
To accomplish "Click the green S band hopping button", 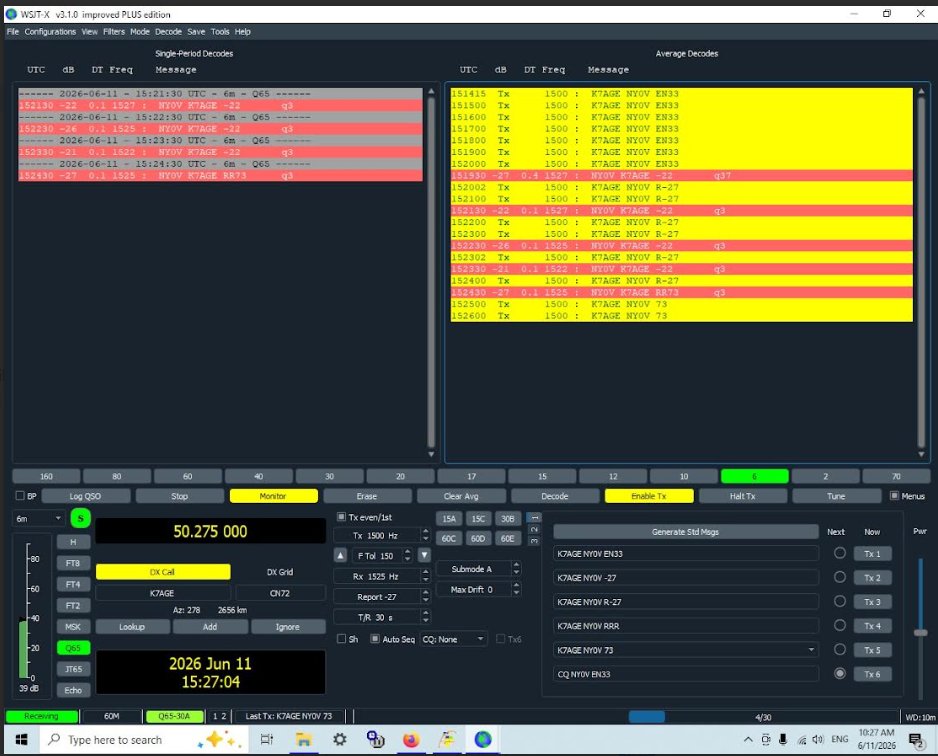I will (80, 518).
